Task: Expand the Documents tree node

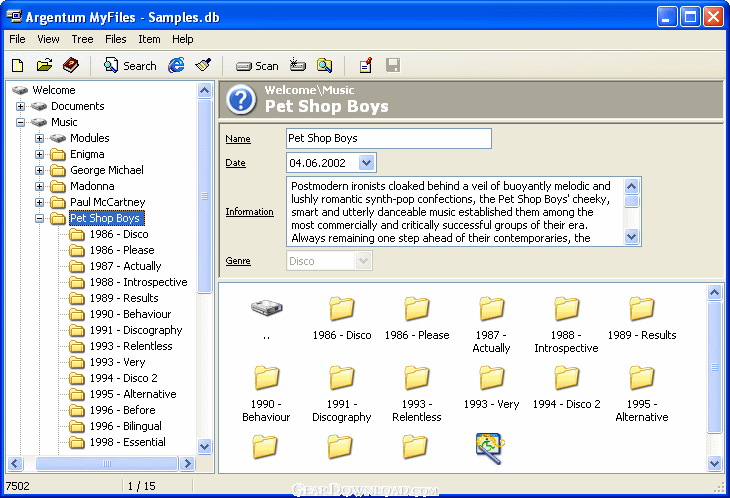Action: (x=20, y=106)
